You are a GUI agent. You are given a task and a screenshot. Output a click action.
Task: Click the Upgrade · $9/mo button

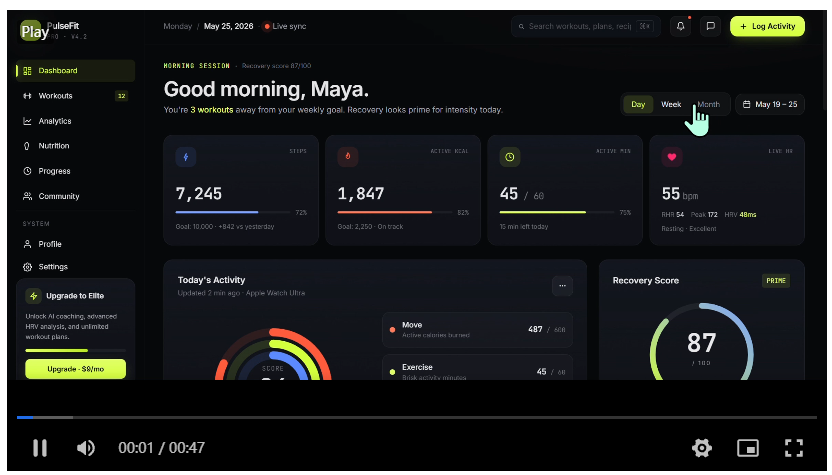pos(75,369)
